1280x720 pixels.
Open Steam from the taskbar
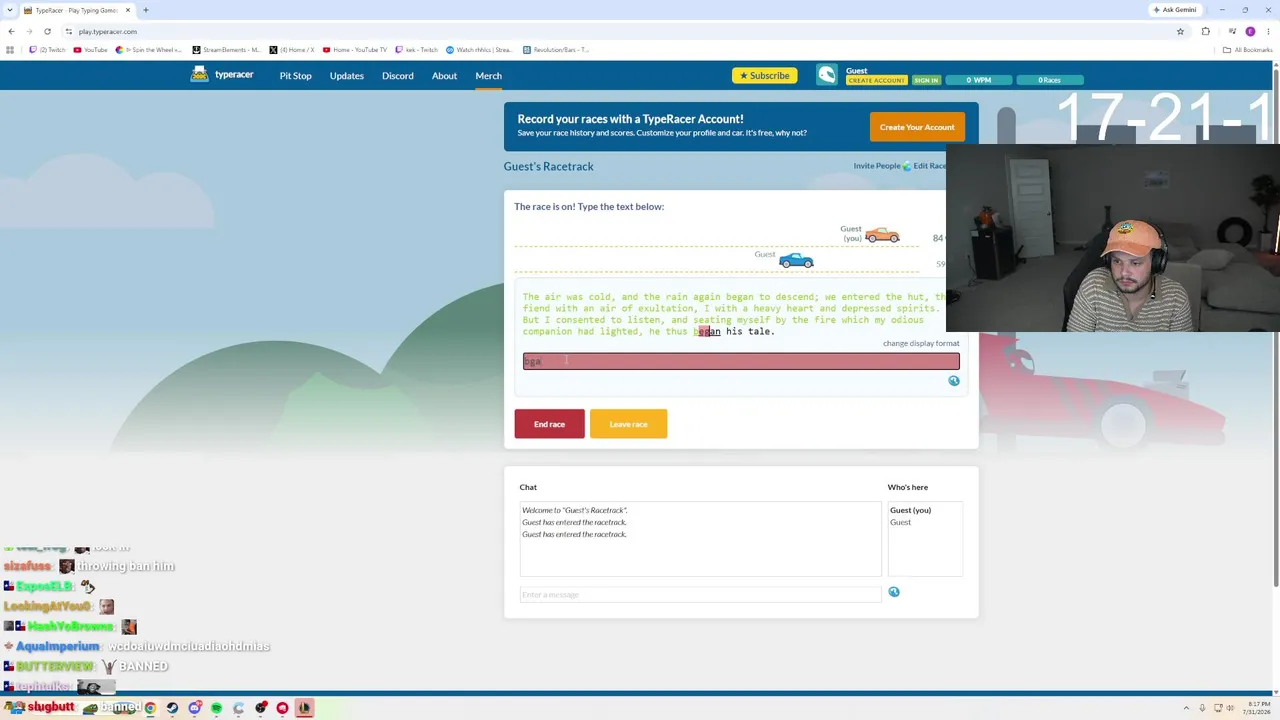pos(172,708)
